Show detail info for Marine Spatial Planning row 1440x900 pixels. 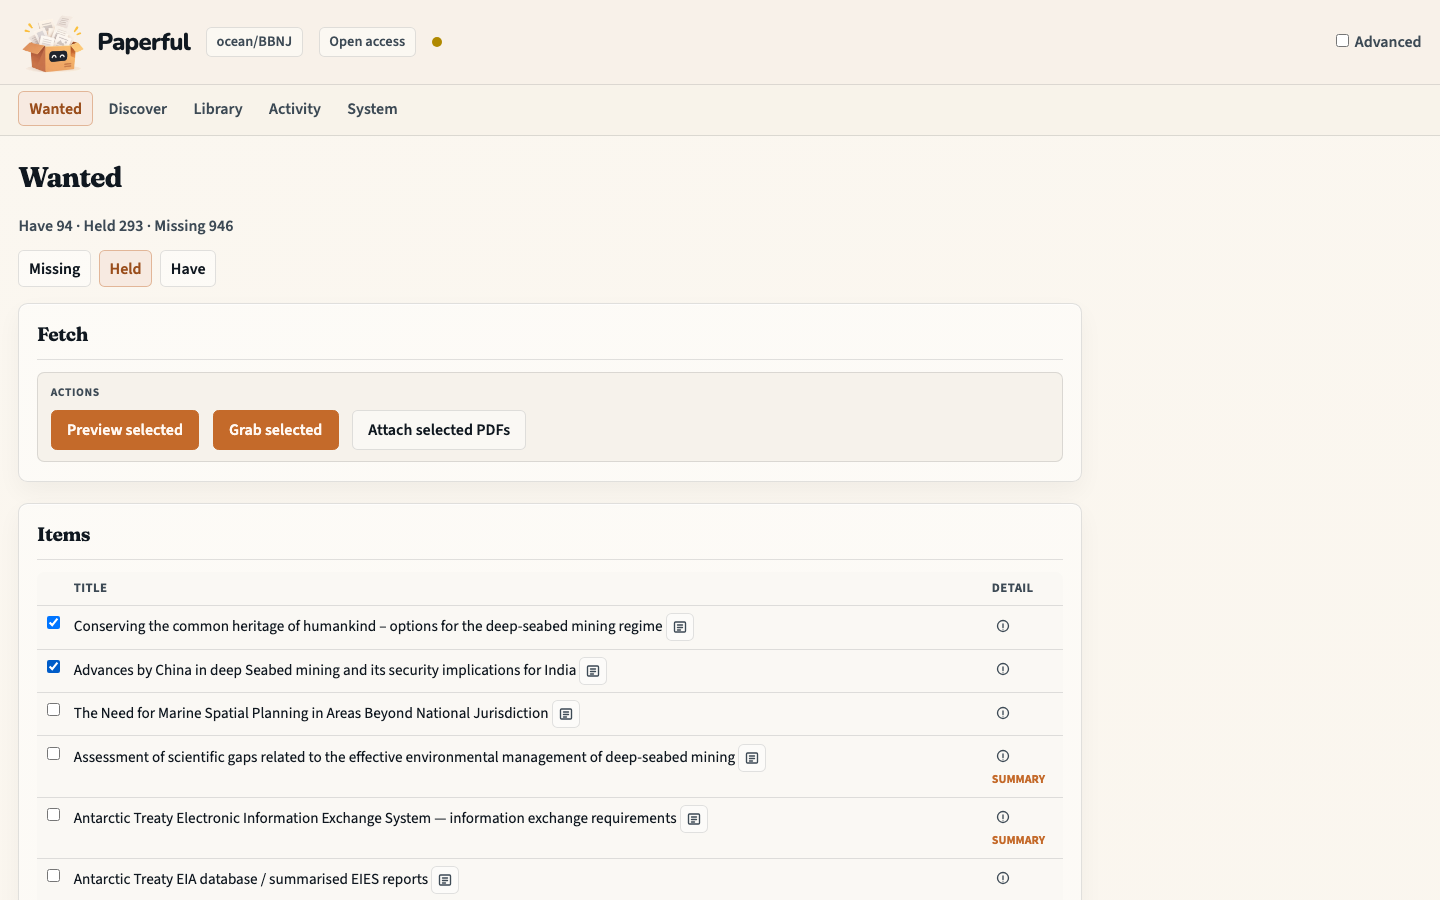[x=1003, y=713]
